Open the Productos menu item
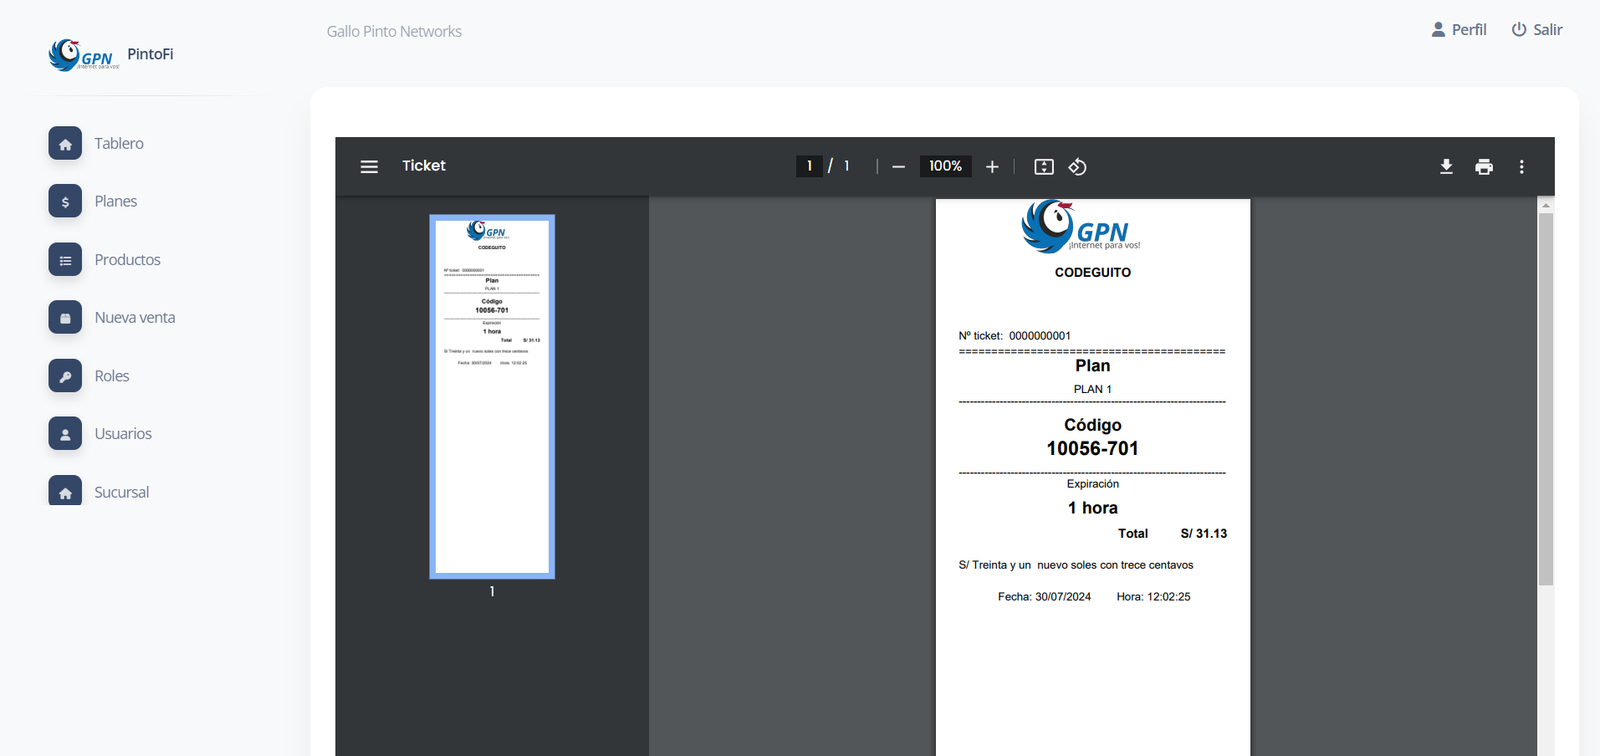 [127, 260]
